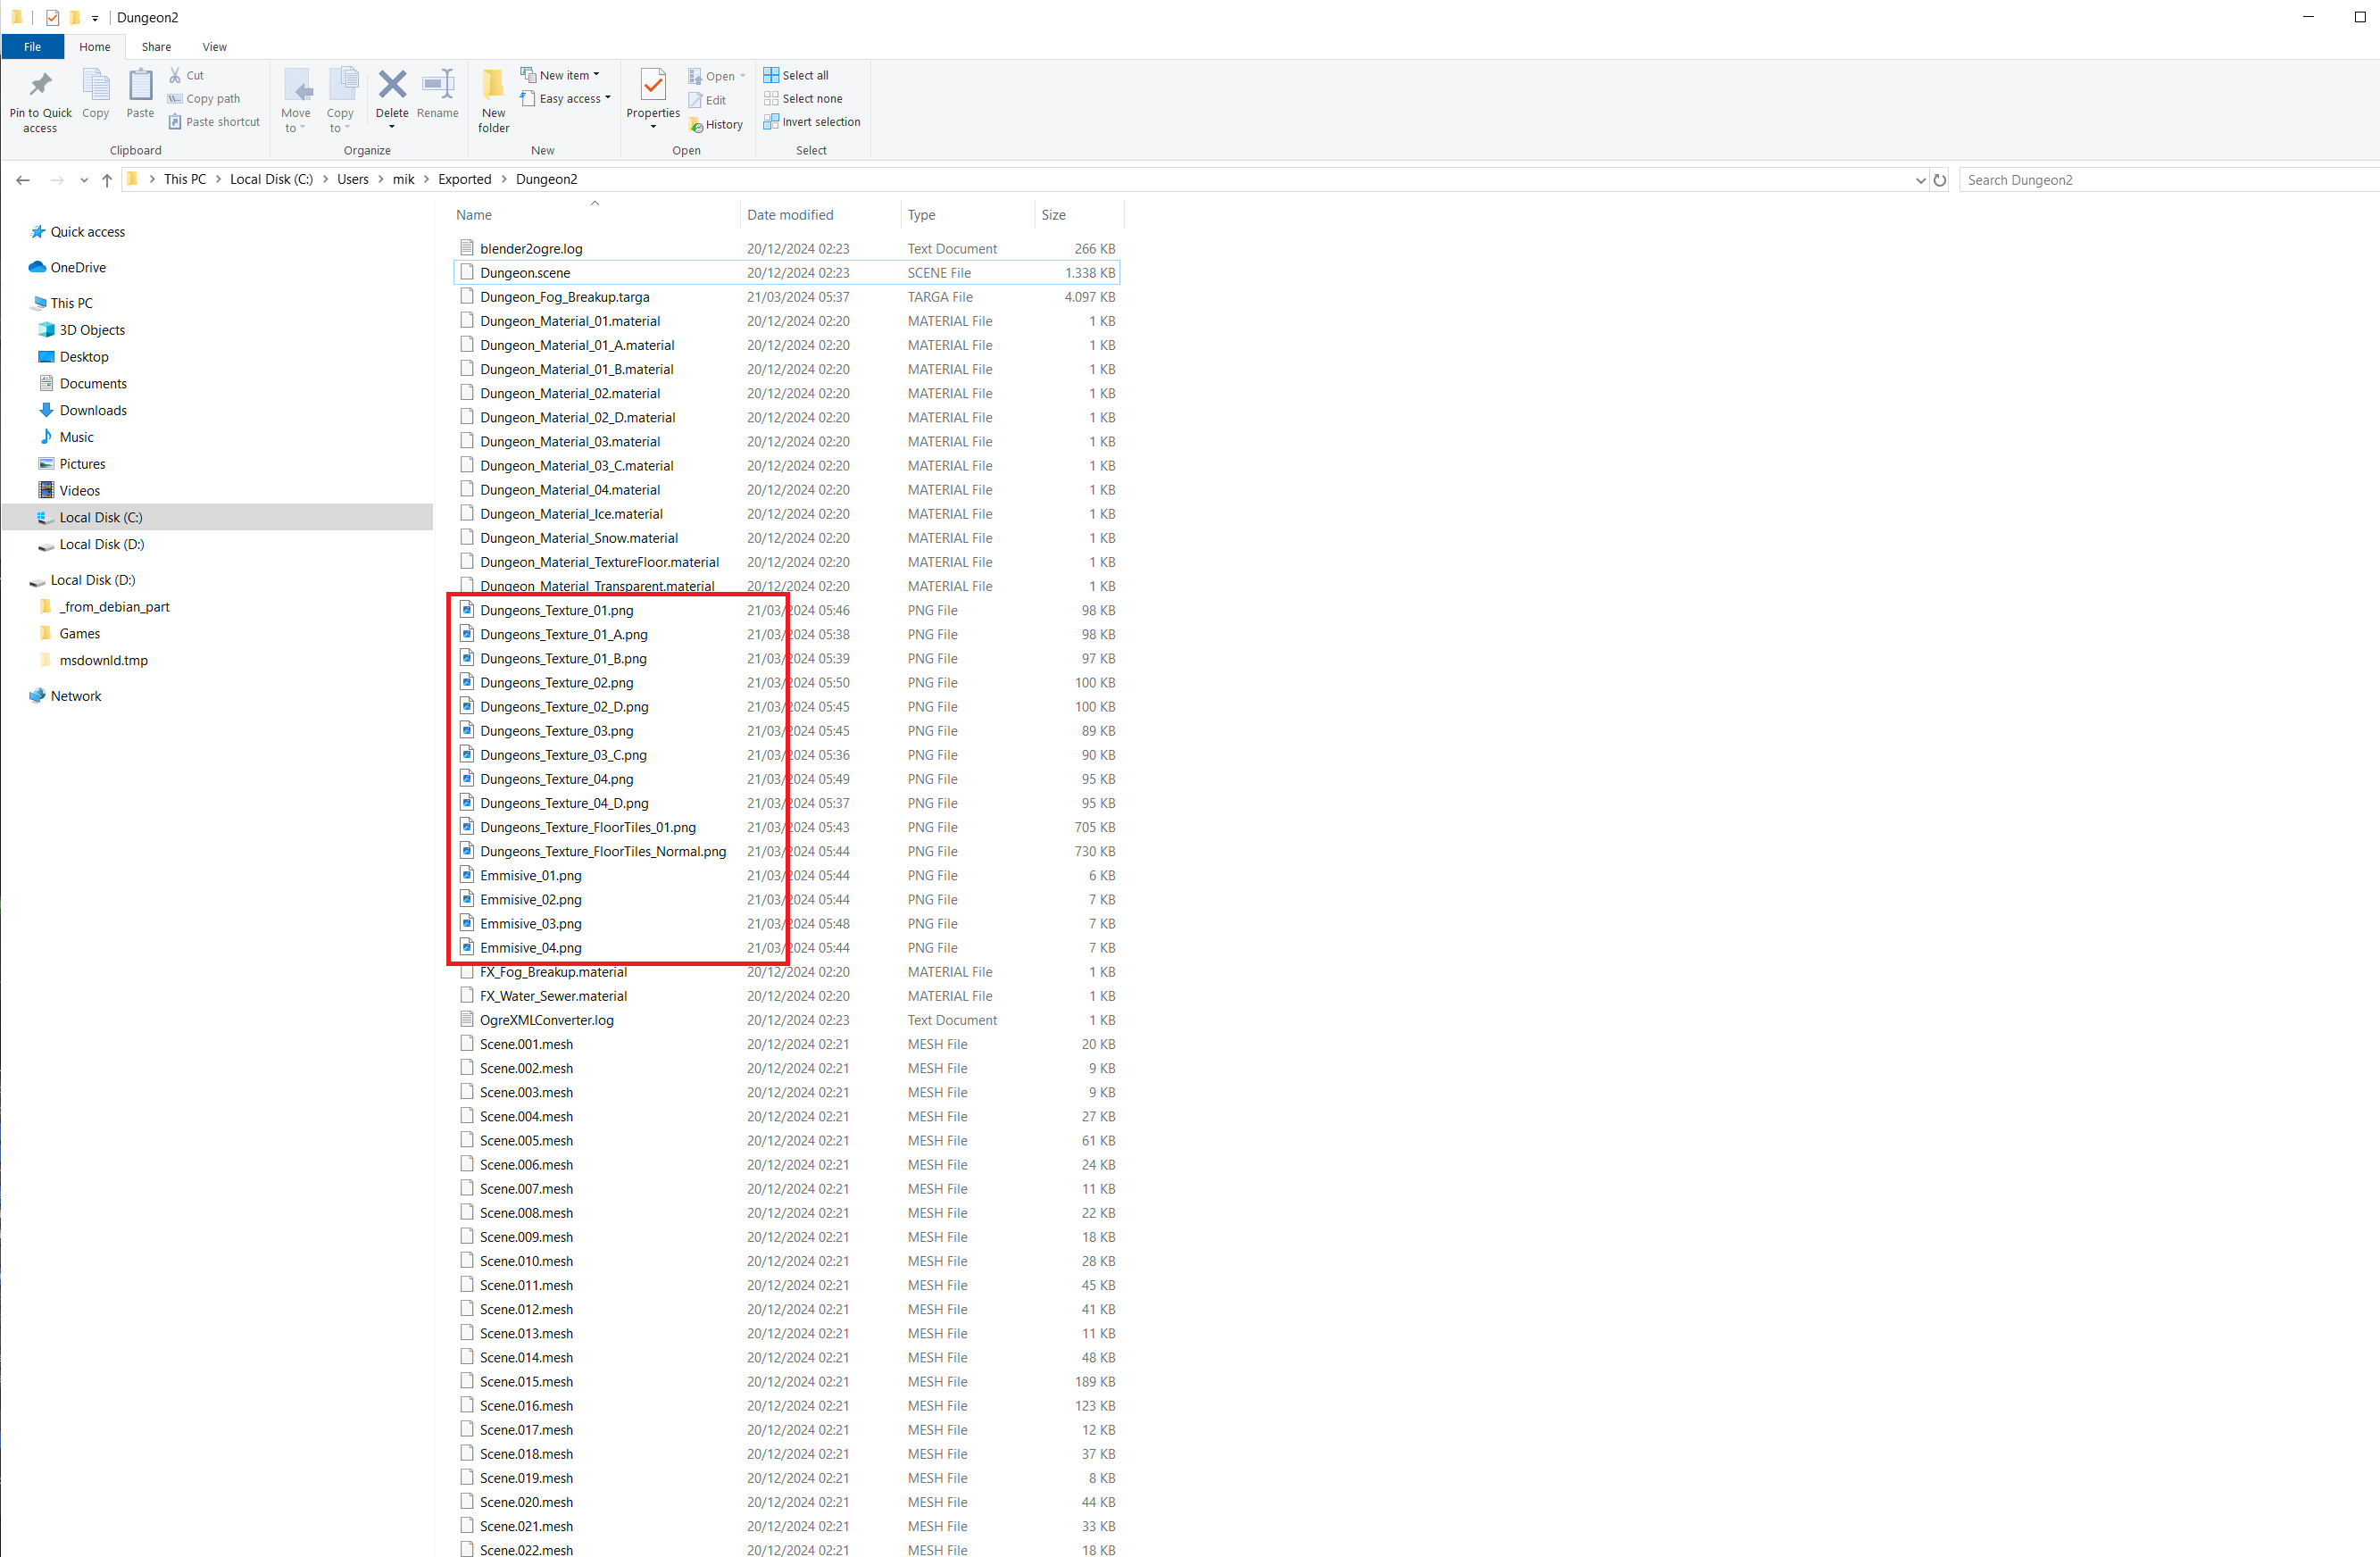
Task: Click the Invert selection icon
Action: pyautogui.click(x=771, y=122)
